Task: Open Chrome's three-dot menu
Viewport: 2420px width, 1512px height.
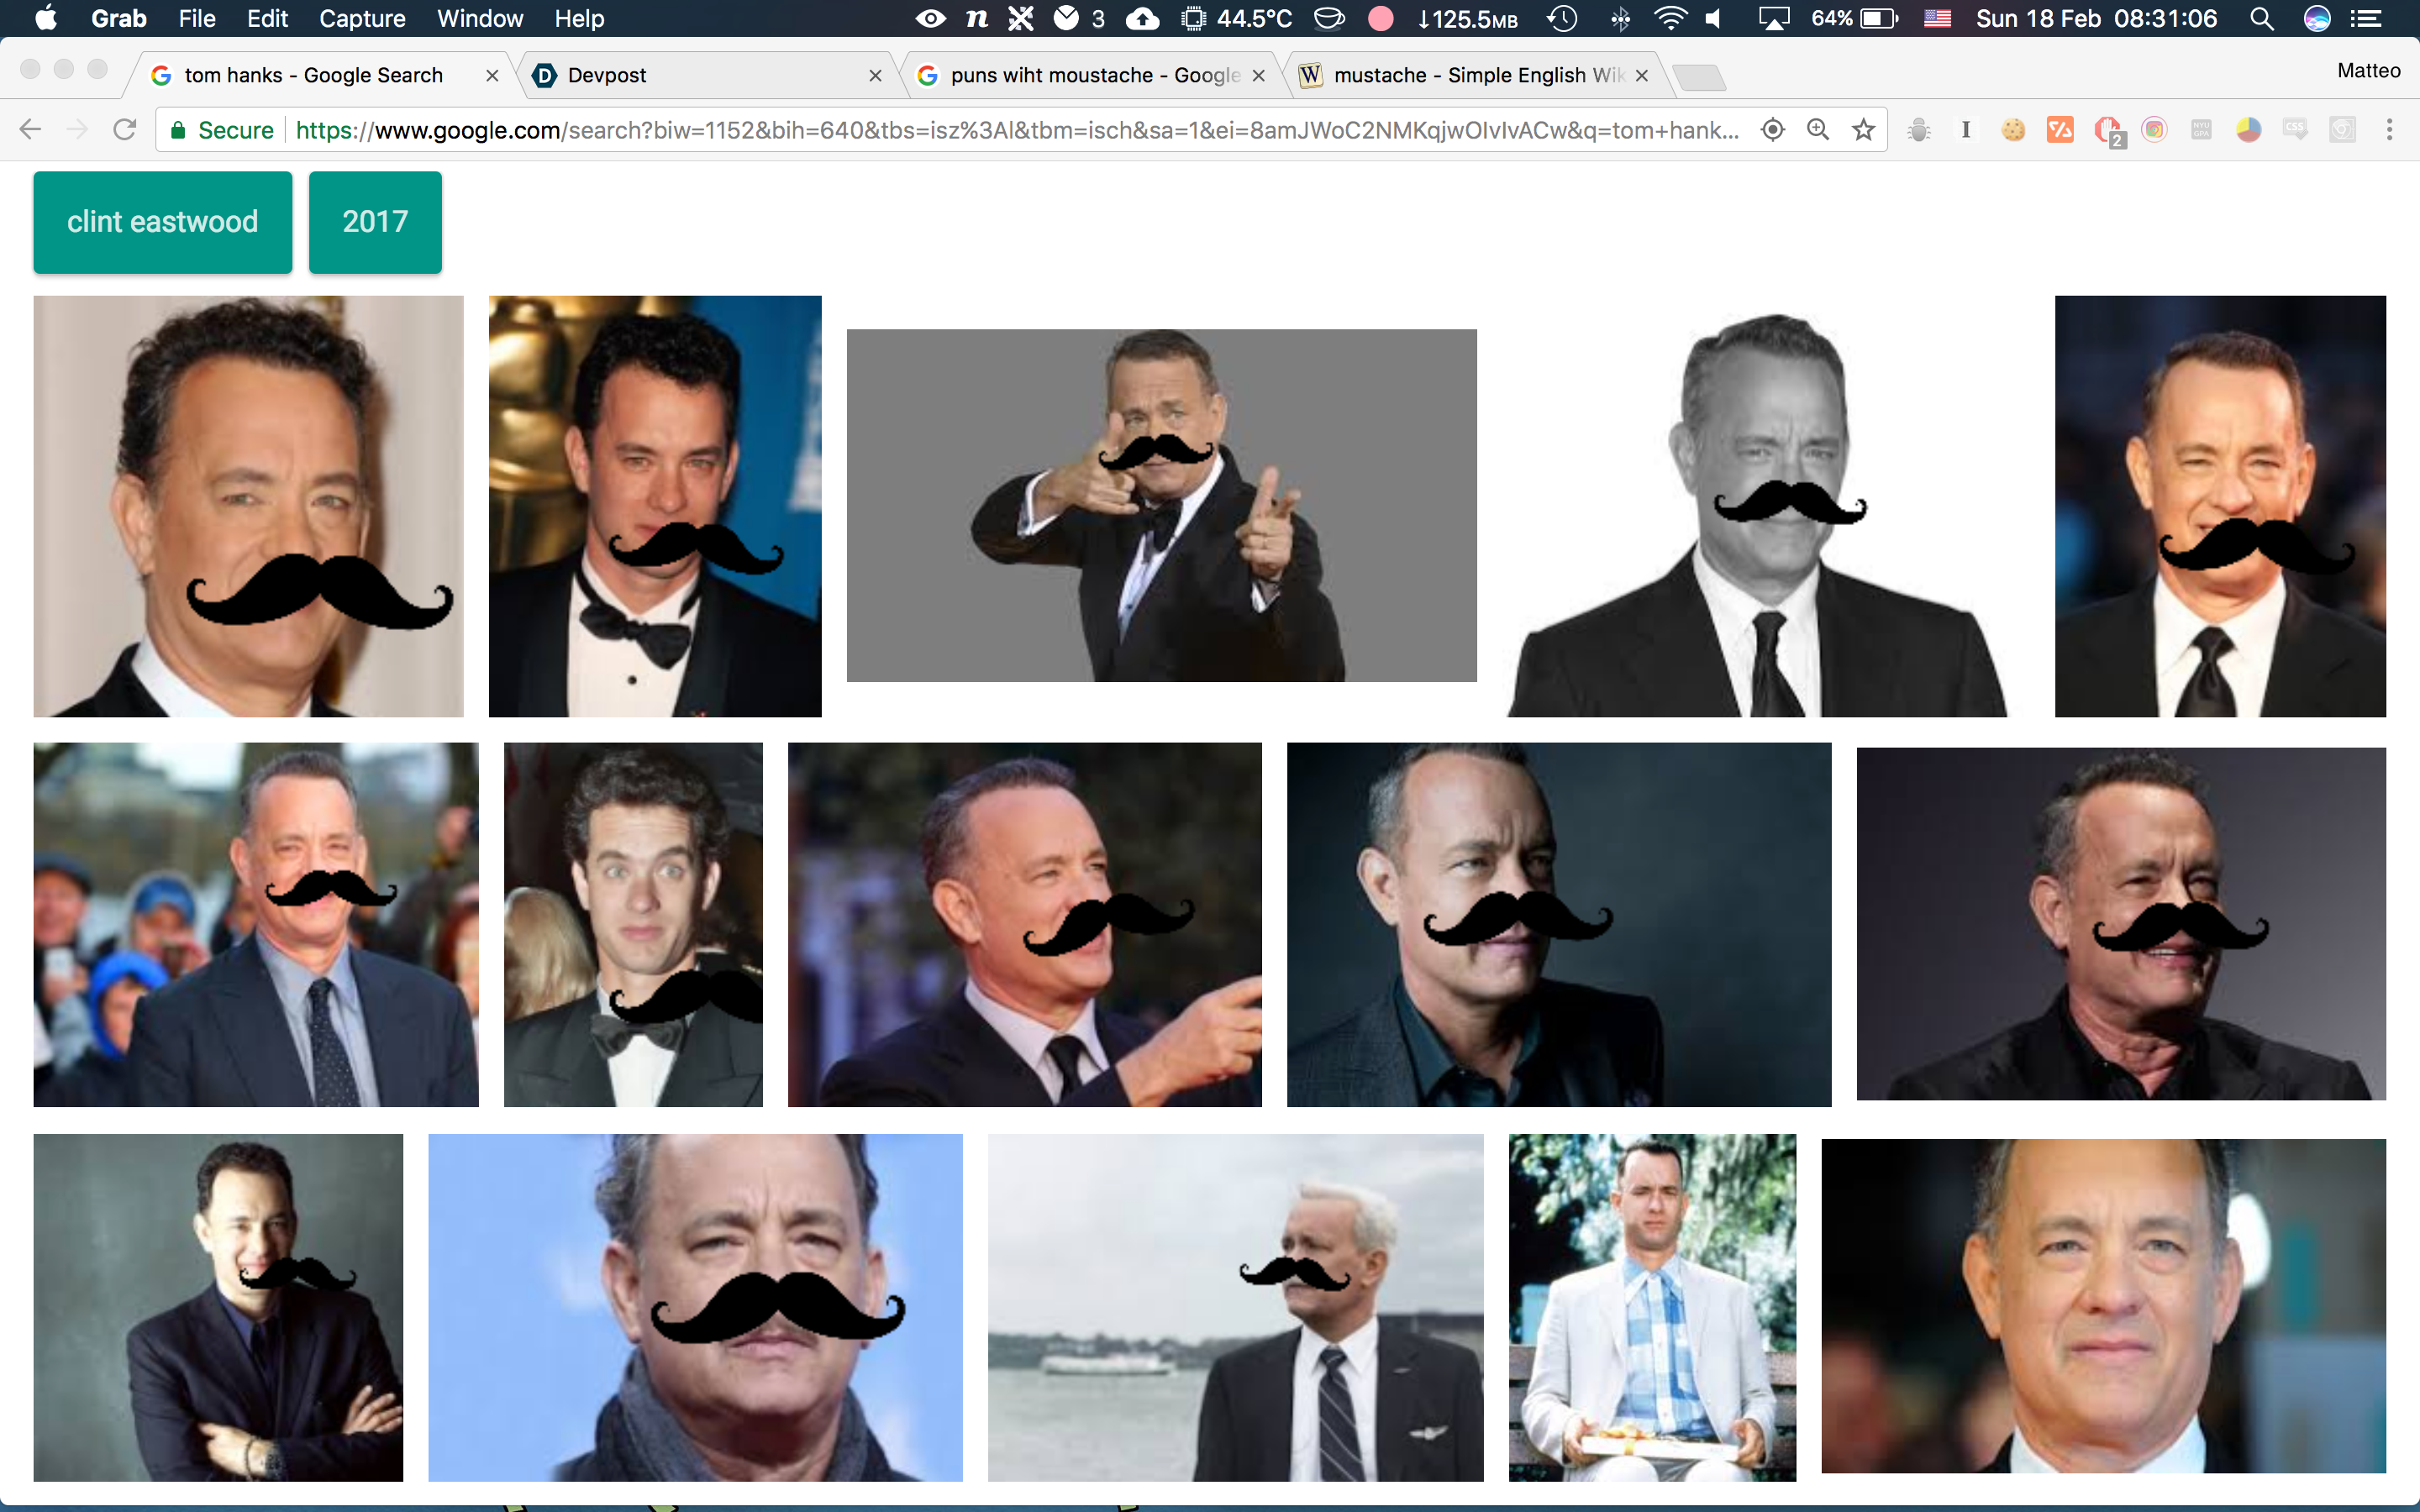Action: point(2389,130)
